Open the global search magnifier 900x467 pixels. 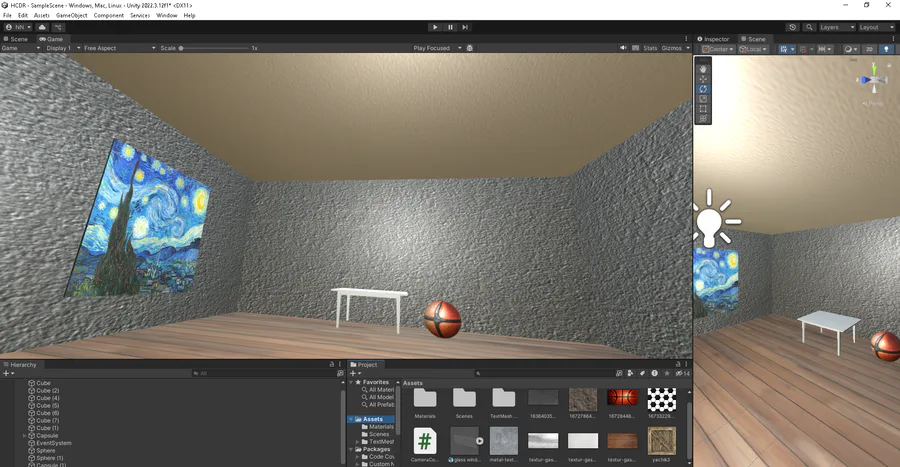point(809,27)
